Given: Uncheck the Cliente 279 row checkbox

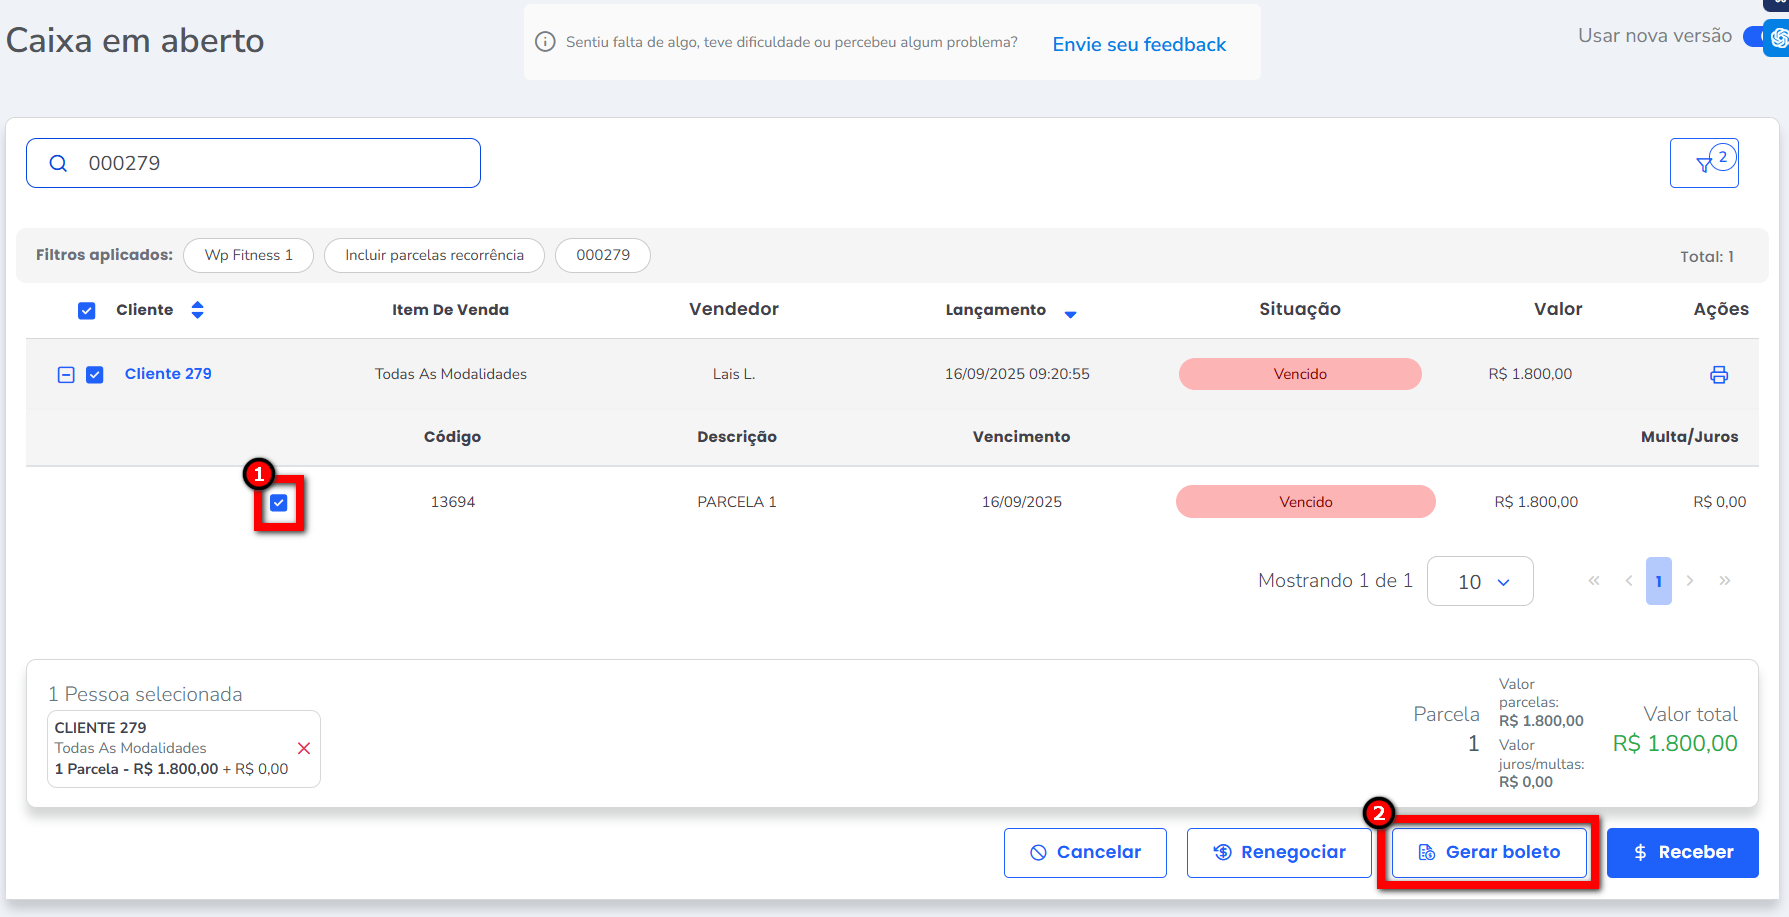Looking at the screenshot, I should pyautogui.click(x=95, y=375).
